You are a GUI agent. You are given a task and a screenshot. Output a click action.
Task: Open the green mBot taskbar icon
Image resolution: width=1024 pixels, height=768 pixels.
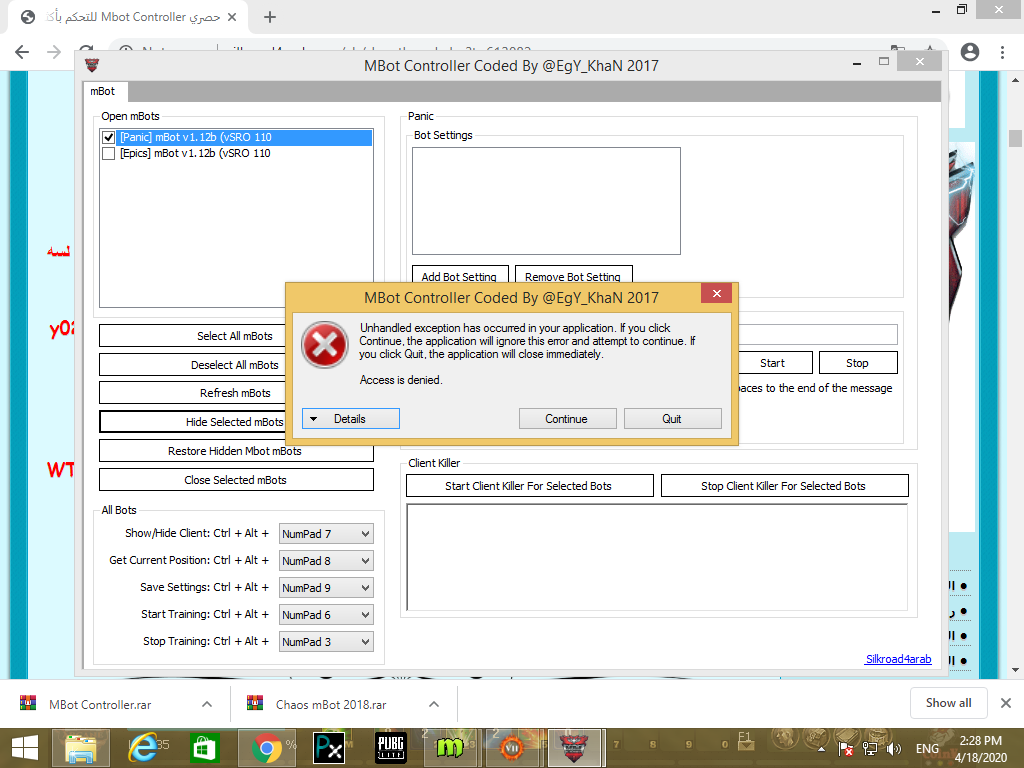pyautogui.click(x=450, y=748)
